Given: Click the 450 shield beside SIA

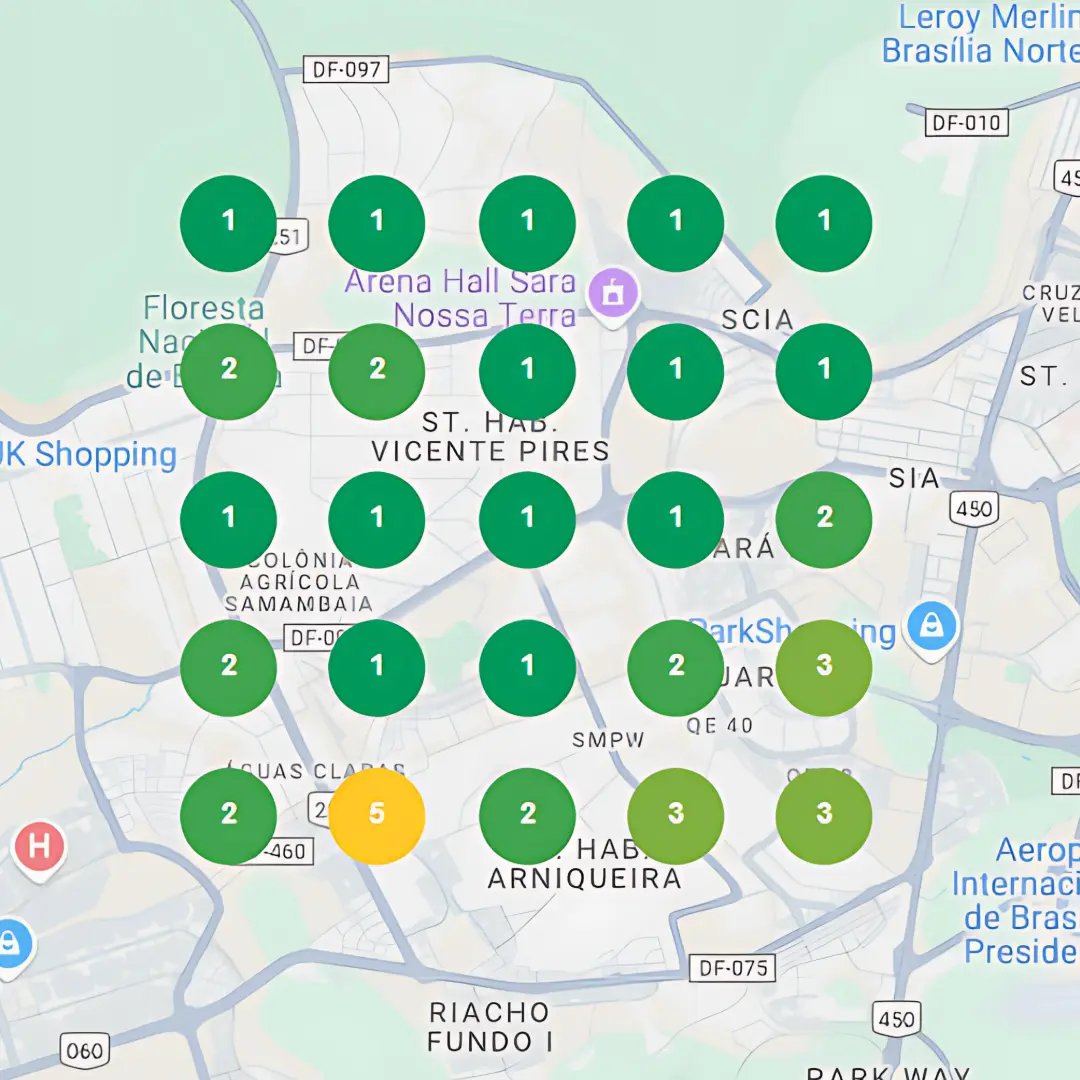Looking at the screenshot, I should (x=974, y=509).
